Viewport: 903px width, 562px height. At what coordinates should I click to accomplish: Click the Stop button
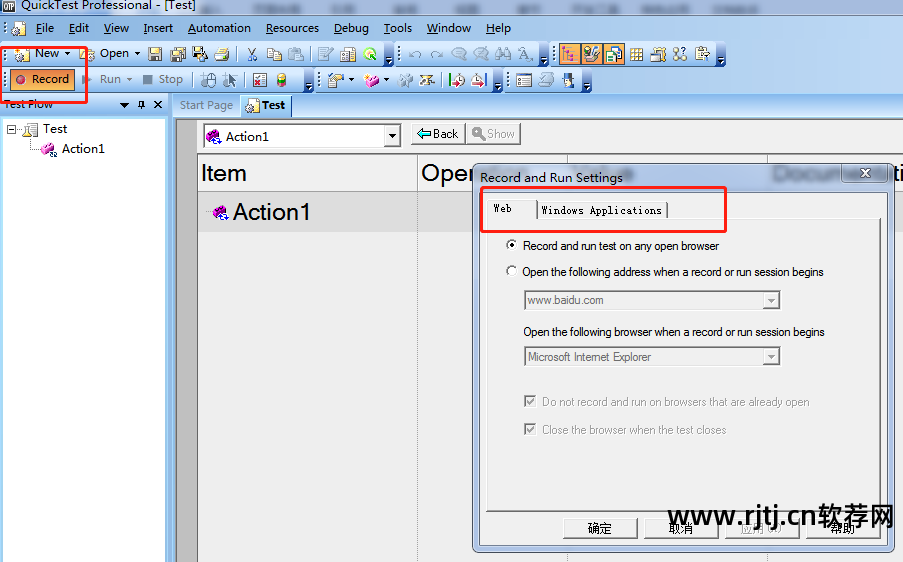pyautogui.click(x=164, y=79)
